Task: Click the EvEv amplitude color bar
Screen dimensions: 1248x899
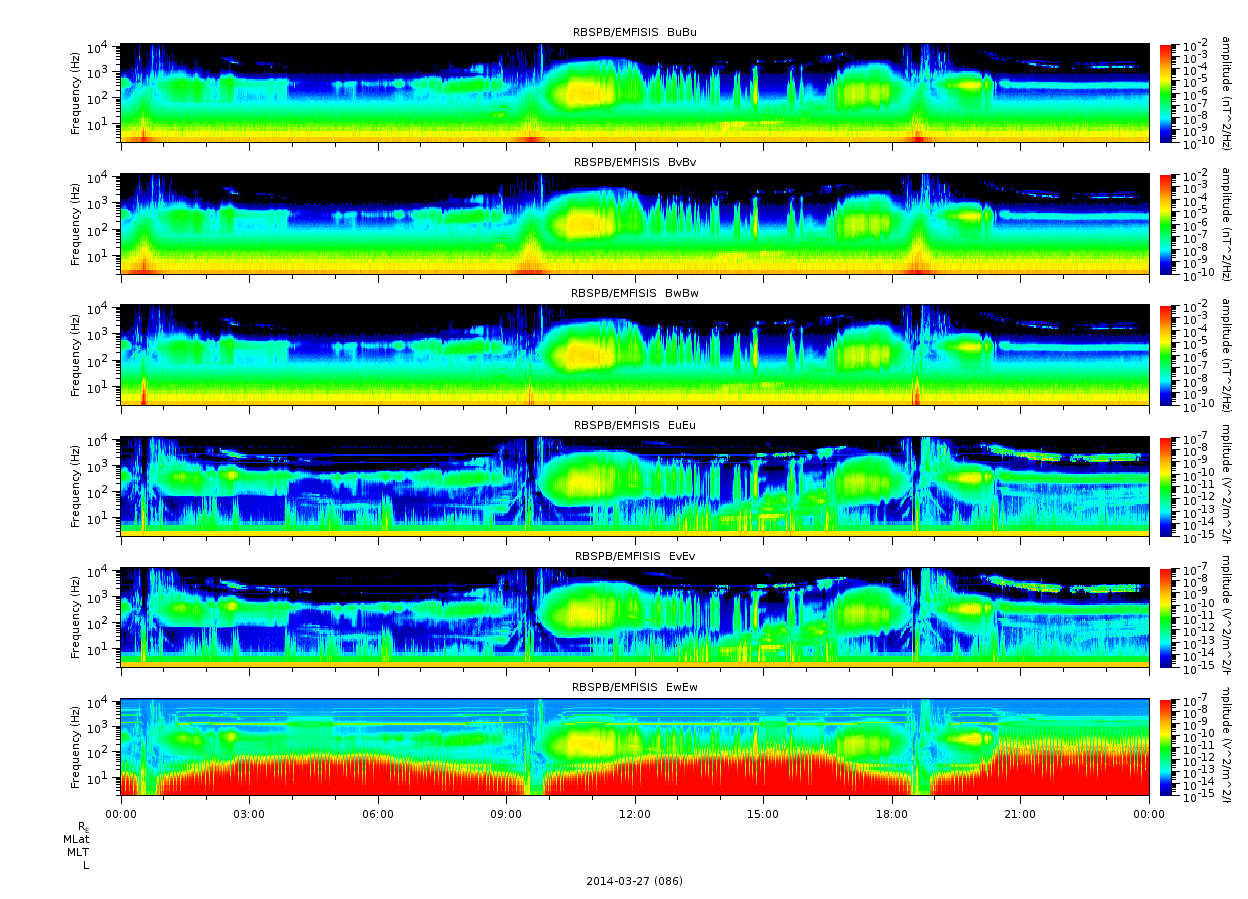Action: (1165, 617)
